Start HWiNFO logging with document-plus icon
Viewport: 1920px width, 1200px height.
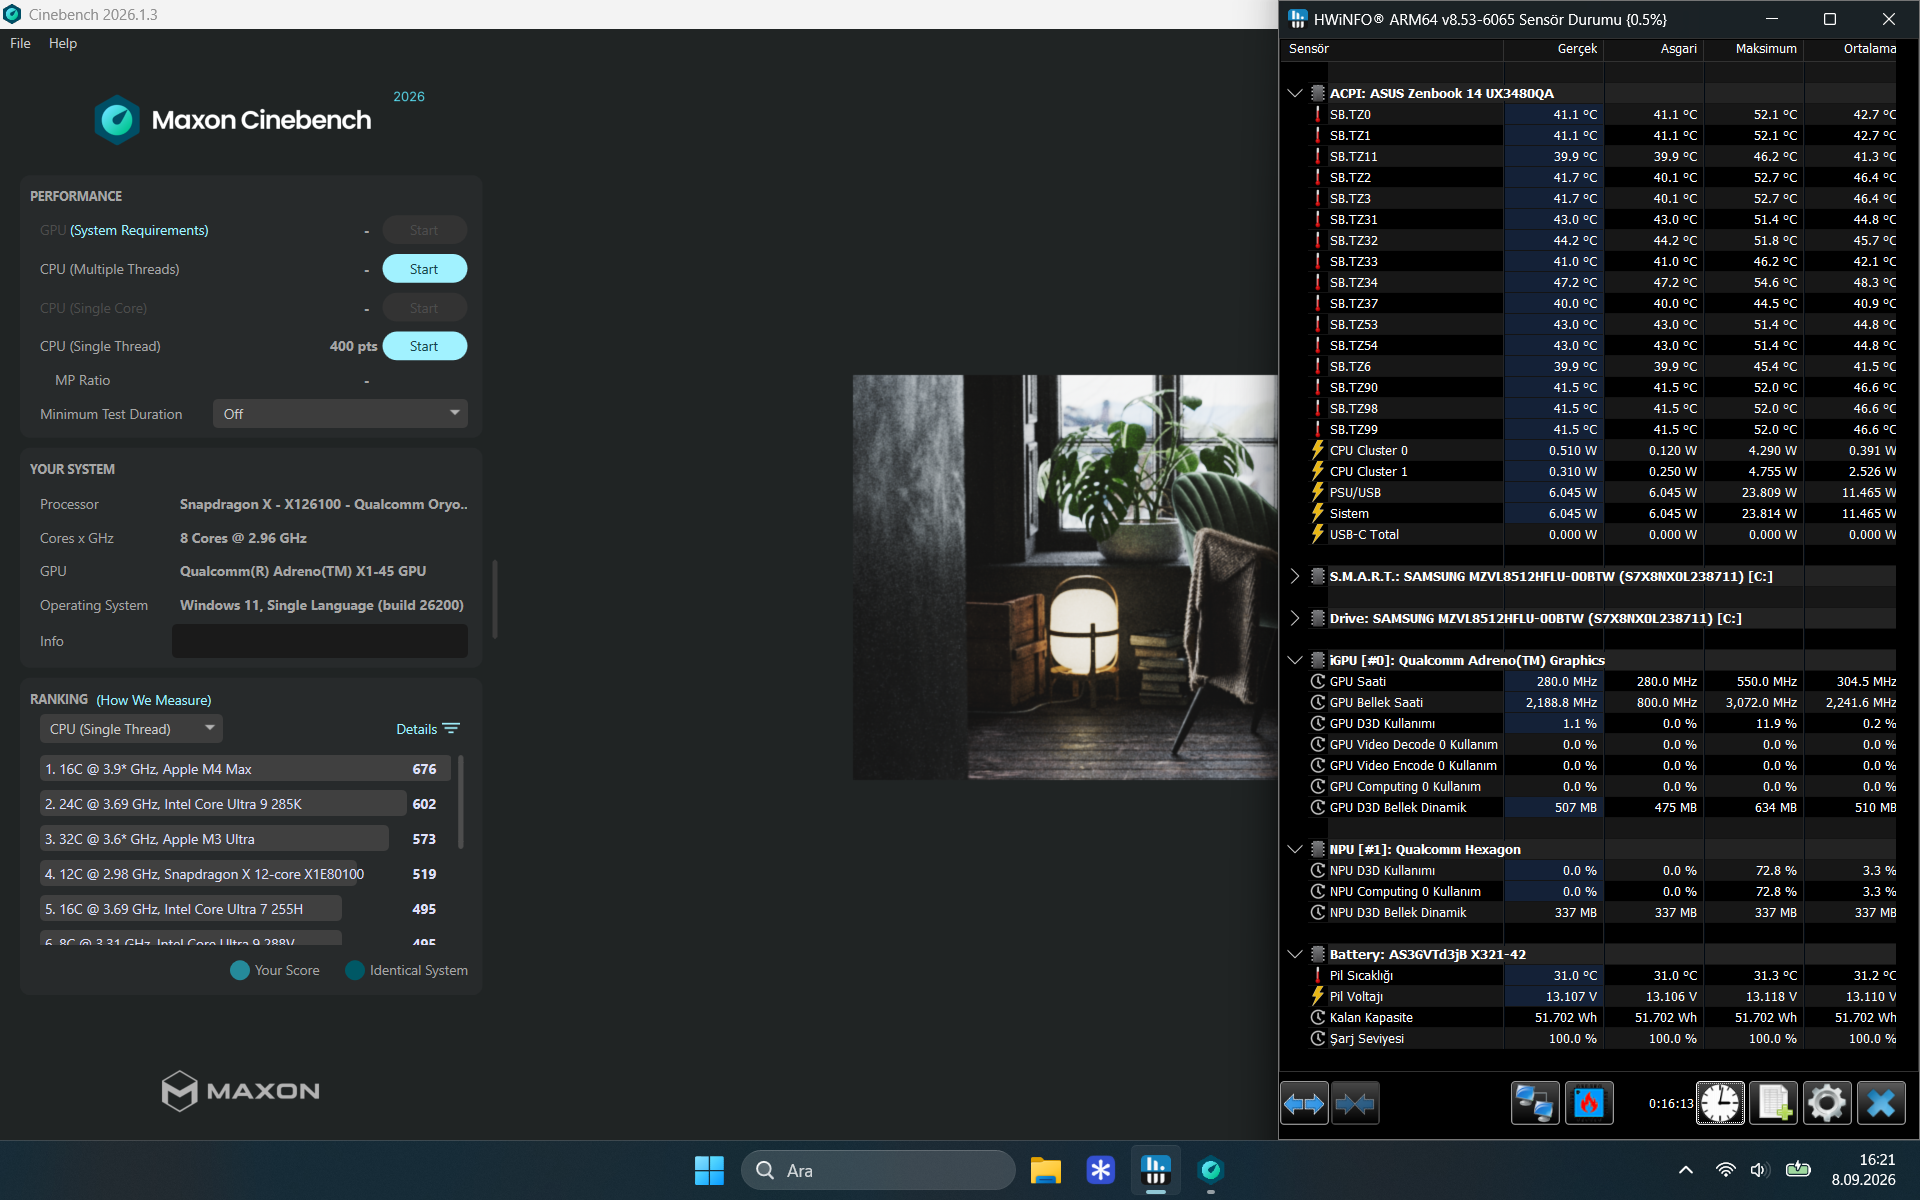click(1774, 1103)
